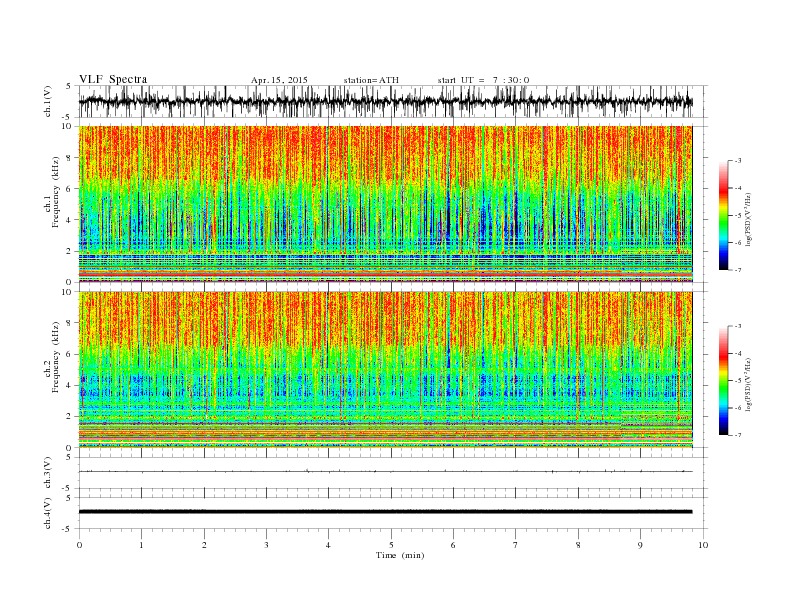Screen dimensions: 792x612
Task: Click the "Time (min)" x-axis label
Action: (400, 555)
